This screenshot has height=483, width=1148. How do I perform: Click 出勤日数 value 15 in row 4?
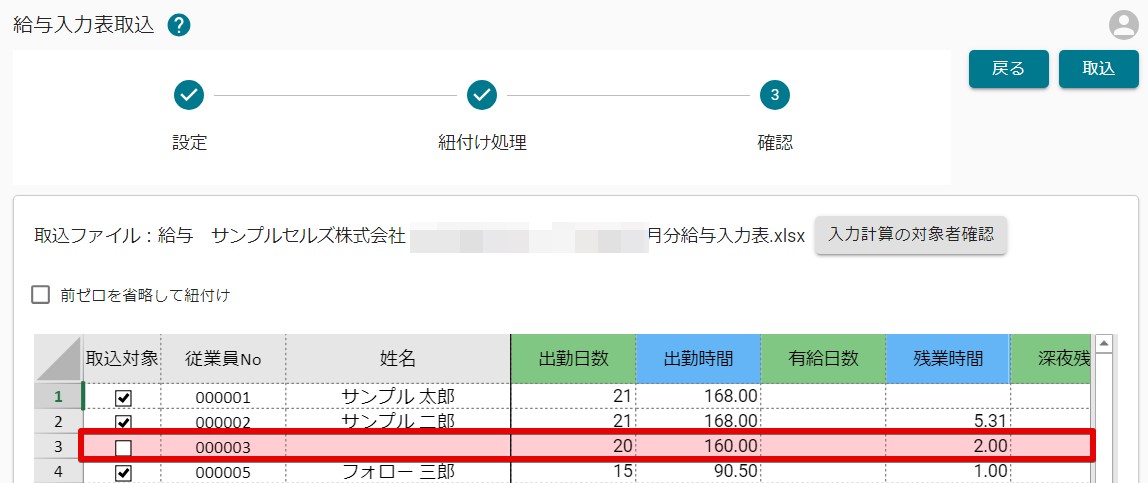tap(573, 472)
